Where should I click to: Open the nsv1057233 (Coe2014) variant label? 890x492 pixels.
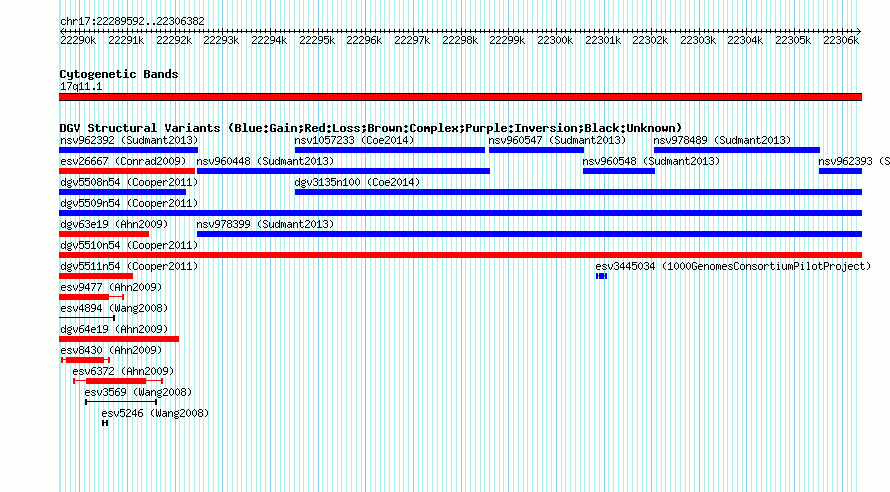coord(354,140)
